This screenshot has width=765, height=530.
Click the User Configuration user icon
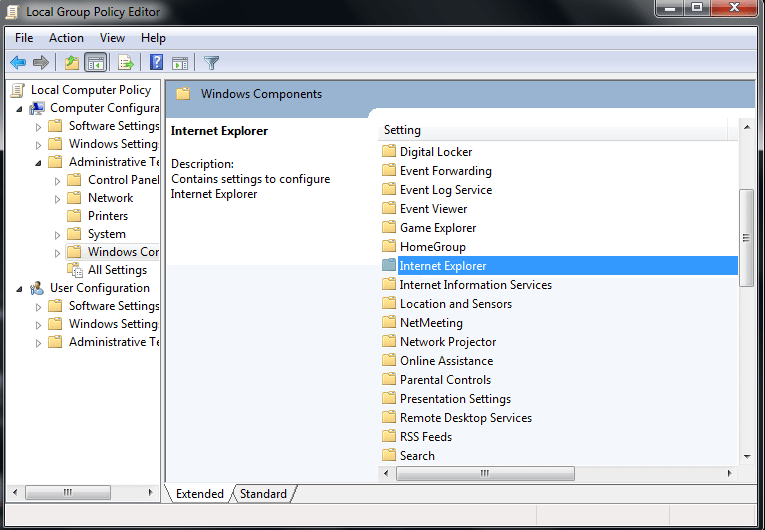point(37,288)
